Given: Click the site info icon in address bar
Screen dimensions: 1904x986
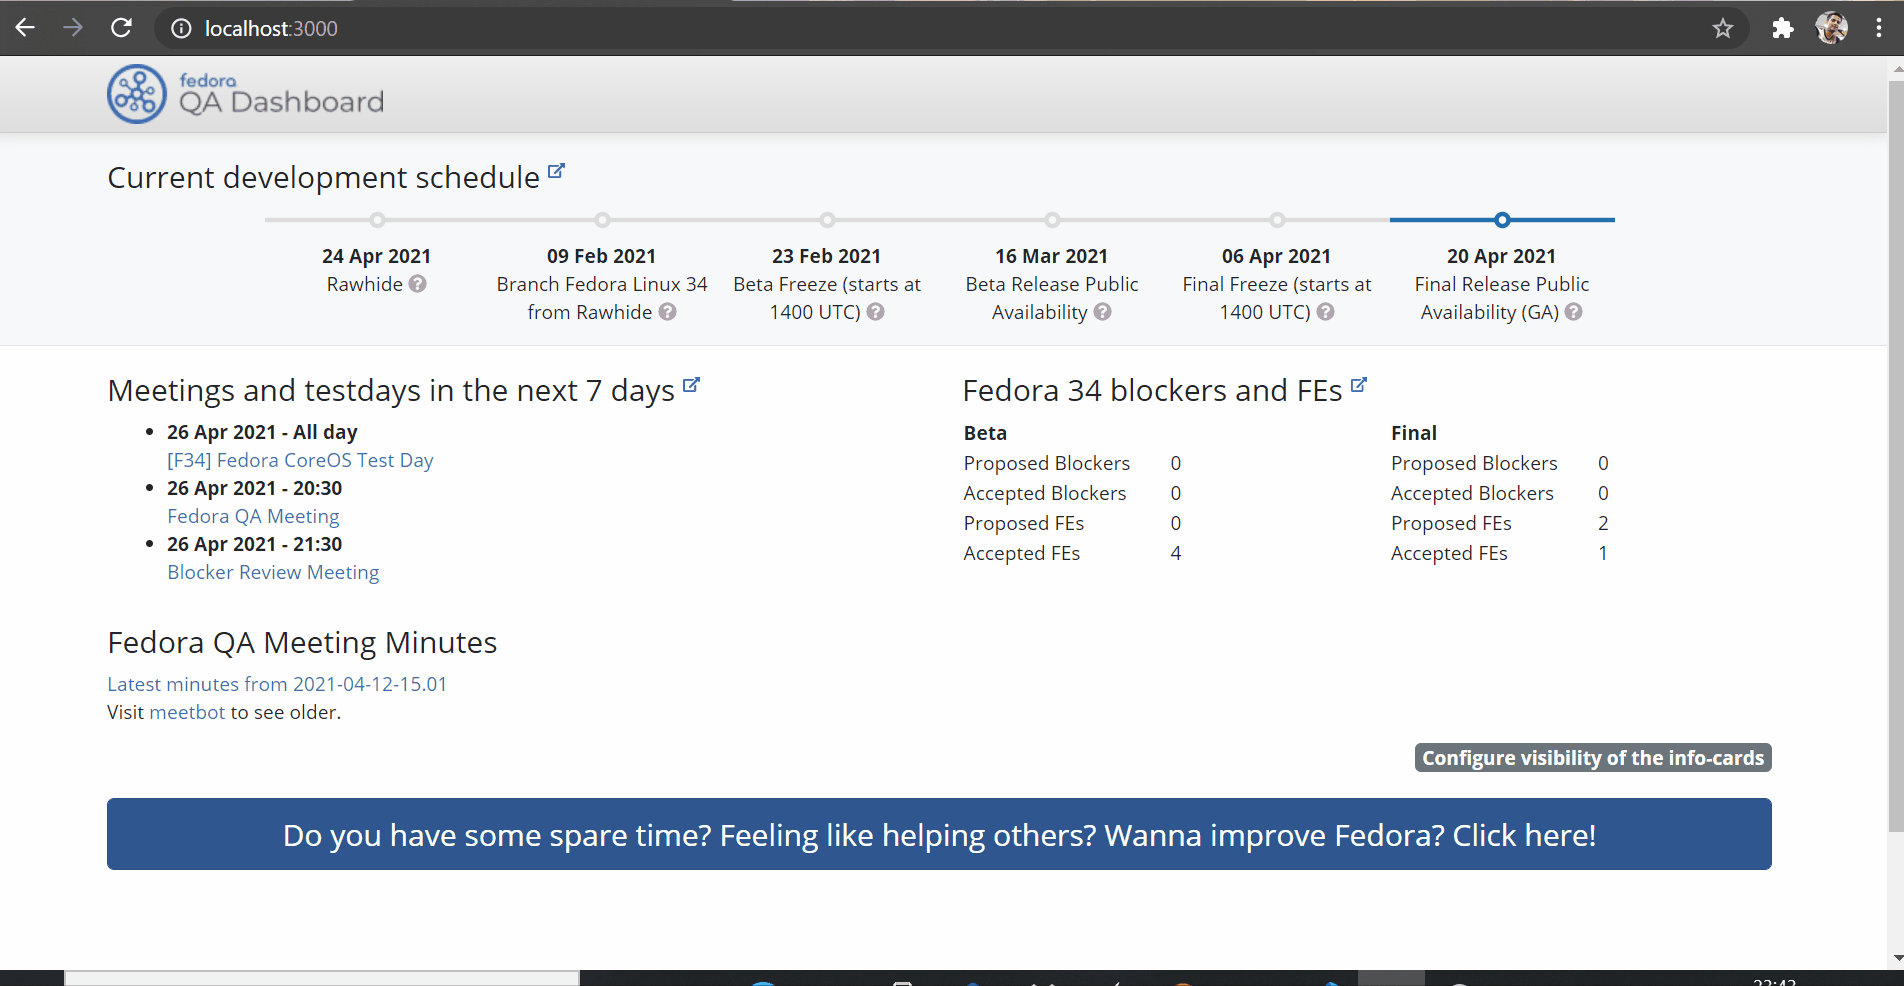Looking at the screenshot, I should [x=181, y=29].
